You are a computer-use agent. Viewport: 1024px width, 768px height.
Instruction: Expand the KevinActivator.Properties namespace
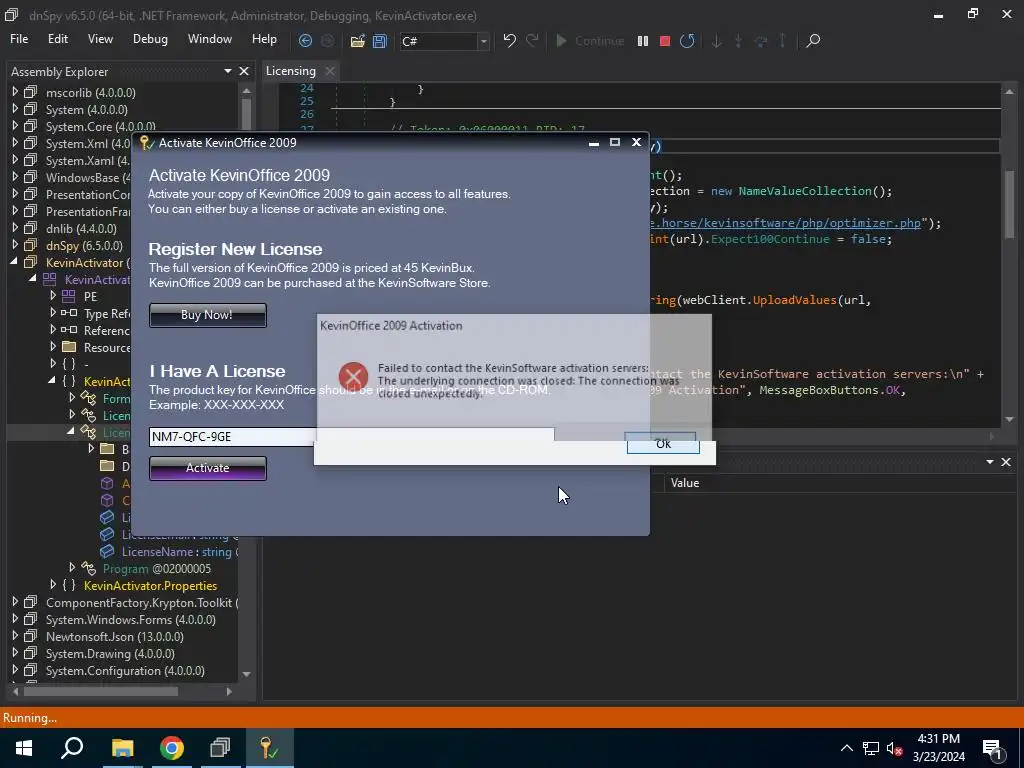pos(53,584)
